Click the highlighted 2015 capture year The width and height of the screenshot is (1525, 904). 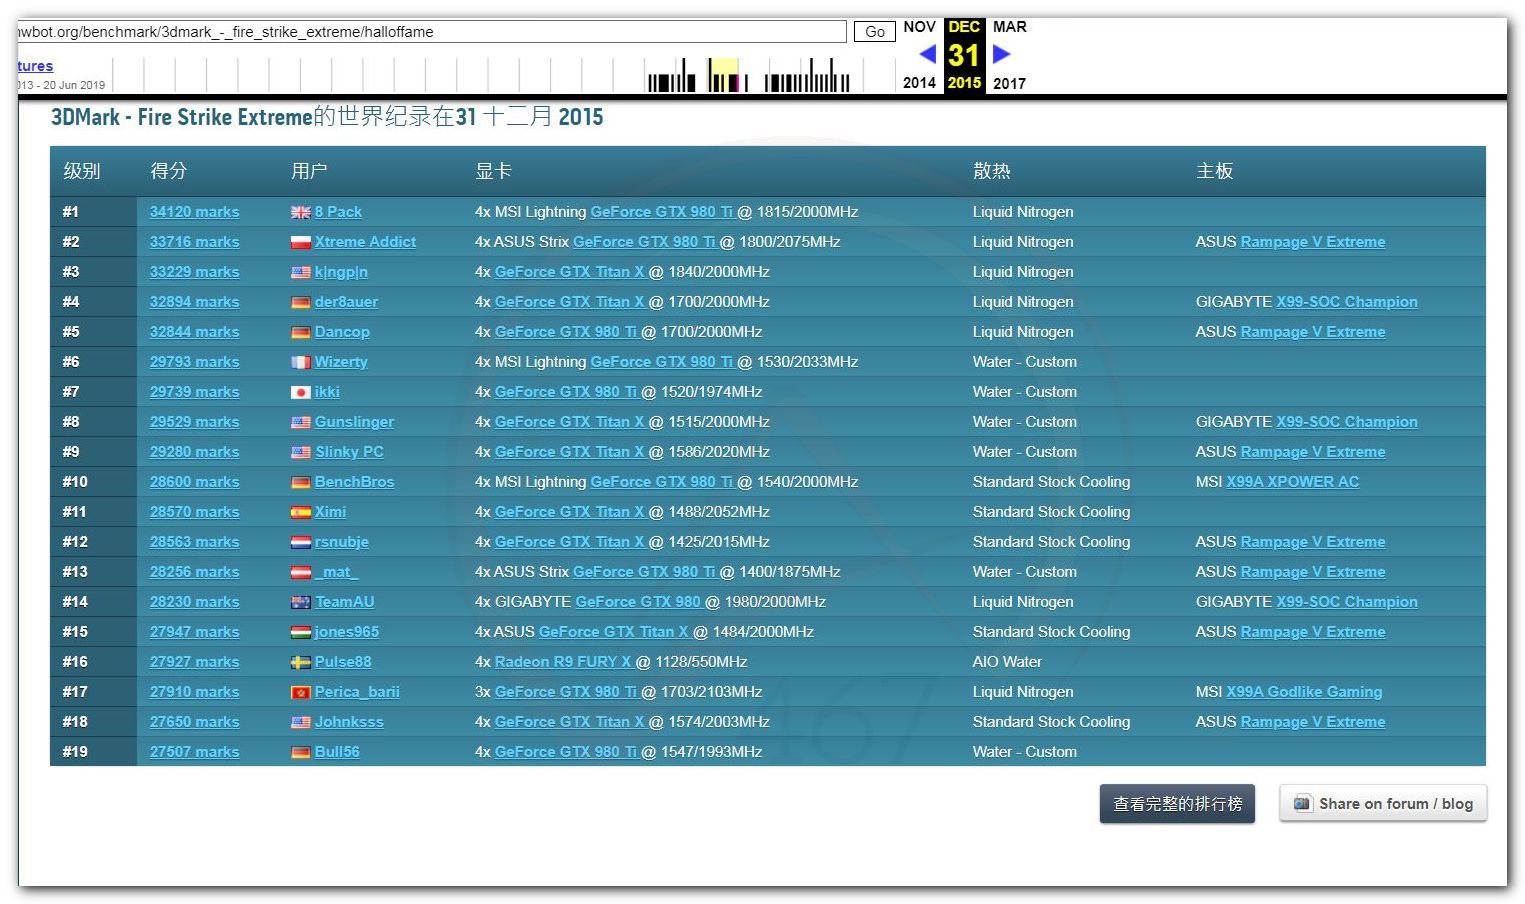(x=964, y=83)
